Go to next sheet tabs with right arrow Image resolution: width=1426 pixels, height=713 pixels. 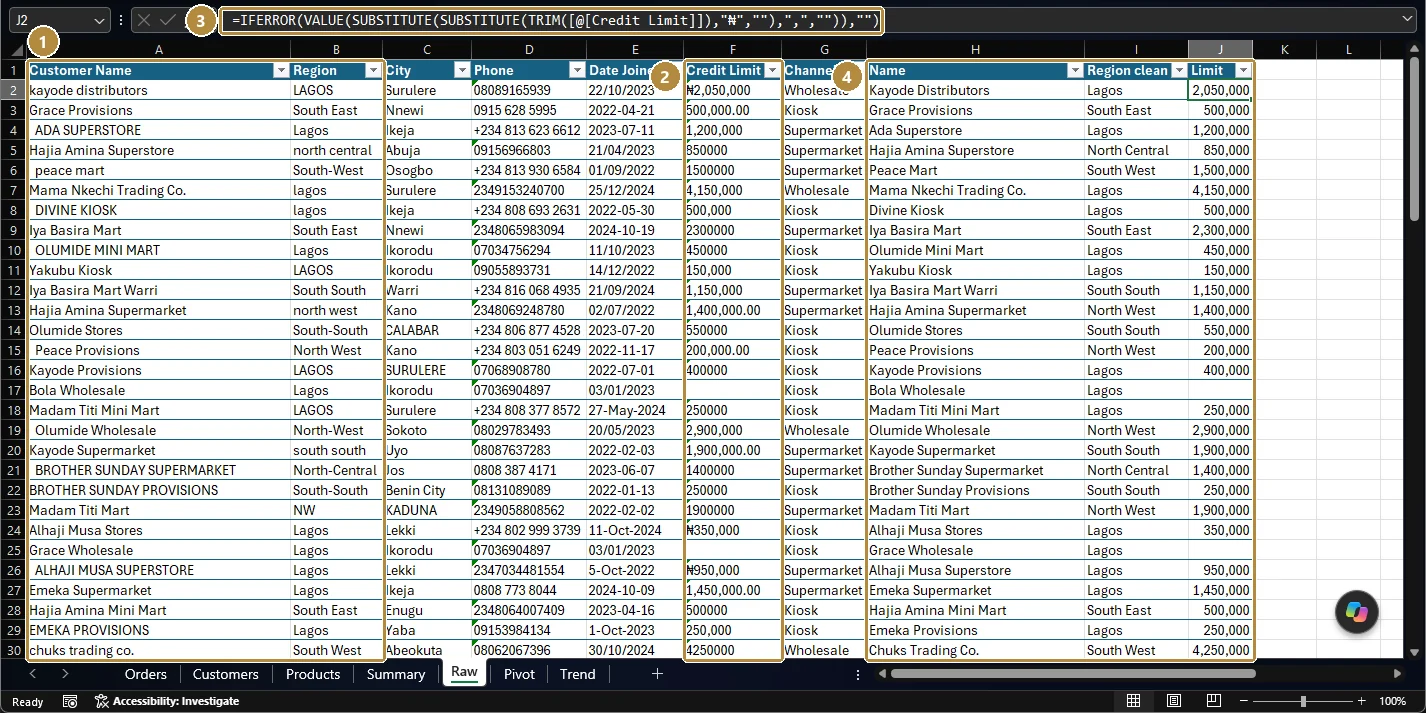65,674
